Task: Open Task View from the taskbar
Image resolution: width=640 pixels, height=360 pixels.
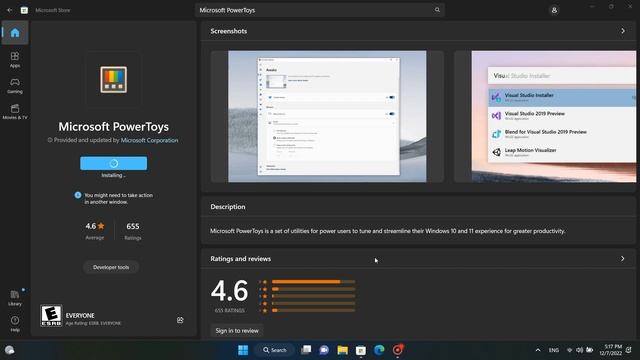Action: pyautogui.click(x=306, y=350)
